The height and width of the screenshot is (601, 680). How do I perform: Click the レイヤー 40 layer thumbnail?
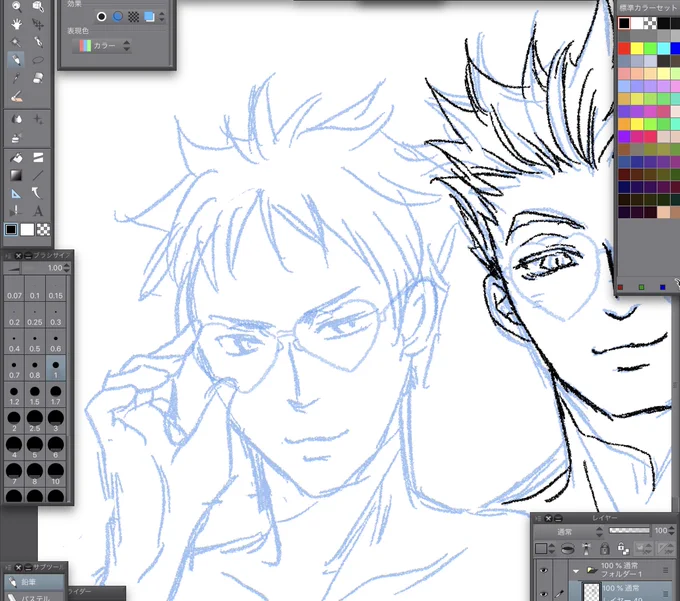tap(592, 592)
